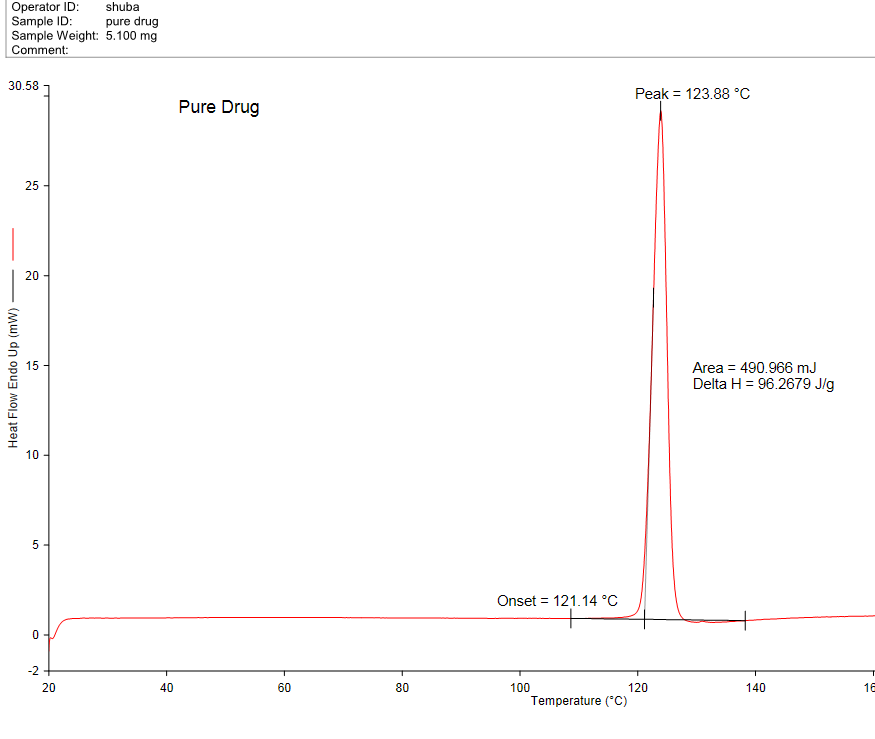
Task: Click the Operator ID value "shuba"
Action: [122, 7]
